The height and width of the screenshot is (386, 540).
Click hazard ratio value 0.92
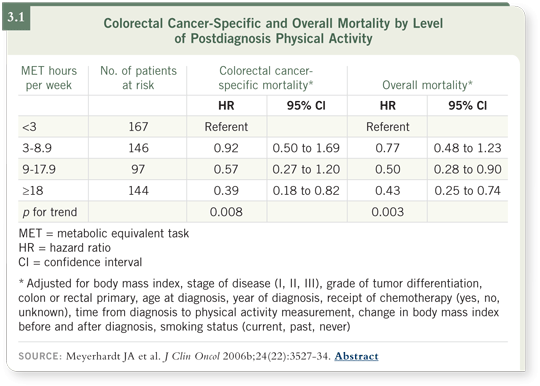(x=226, y=148)
